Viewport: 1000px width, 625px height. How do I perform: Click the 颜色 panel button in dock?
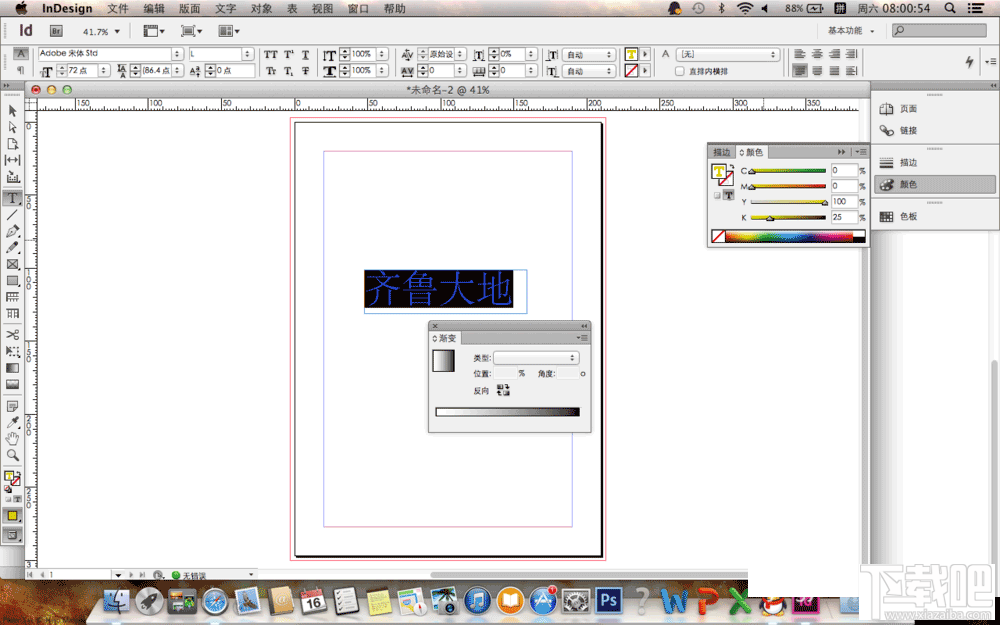coord(934,184)
